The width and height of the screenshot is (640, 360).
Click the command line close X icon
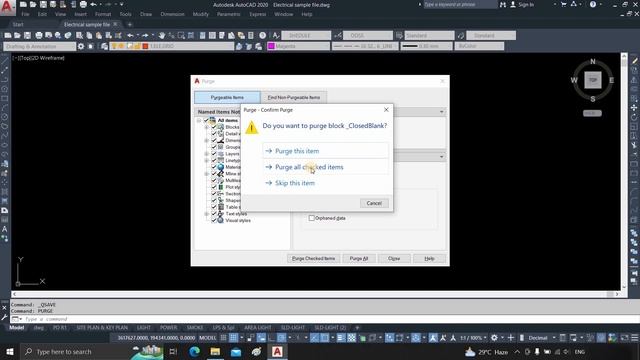pos(4,307)
